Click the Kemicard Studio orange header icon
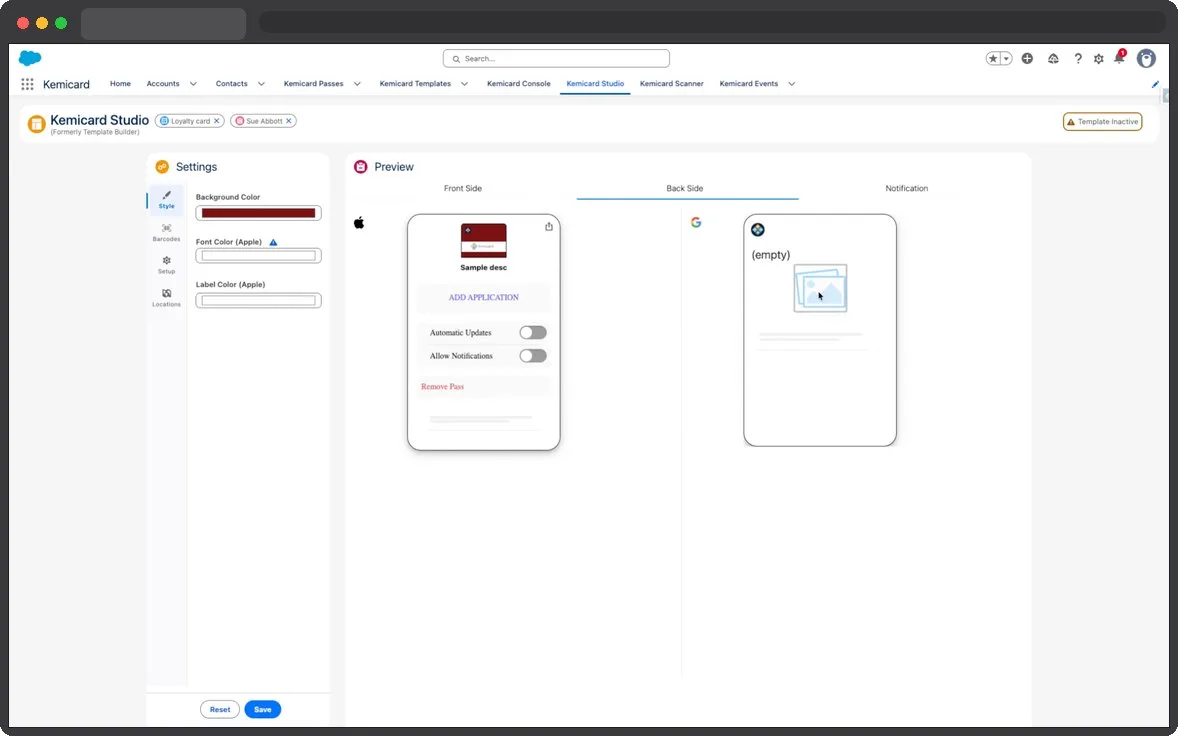The image size is (1178, 736). pyautogui.click(x=36, y=124)
